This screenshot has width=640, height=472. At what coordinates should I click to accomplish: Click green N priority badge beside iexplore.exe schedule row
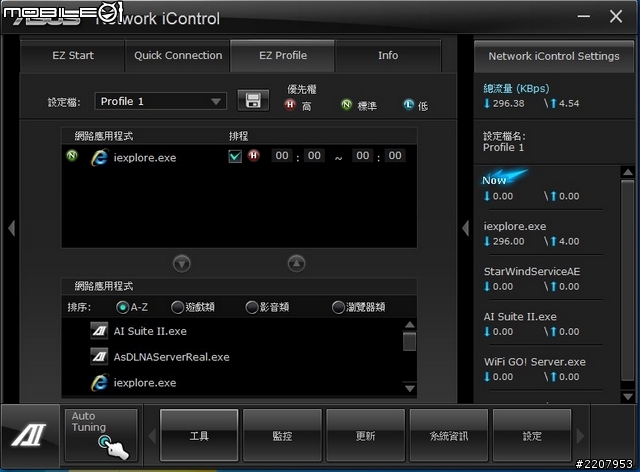72,156
